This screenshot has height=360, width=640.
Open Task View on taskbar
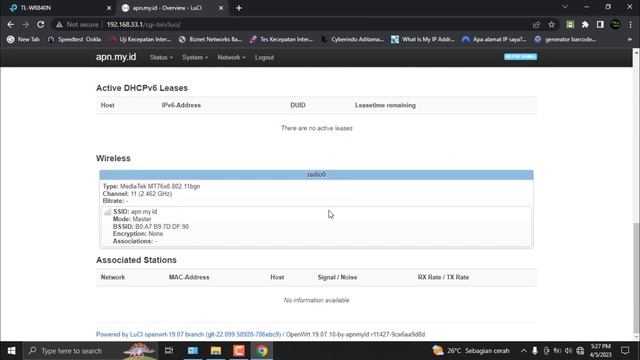coord(169,351)
